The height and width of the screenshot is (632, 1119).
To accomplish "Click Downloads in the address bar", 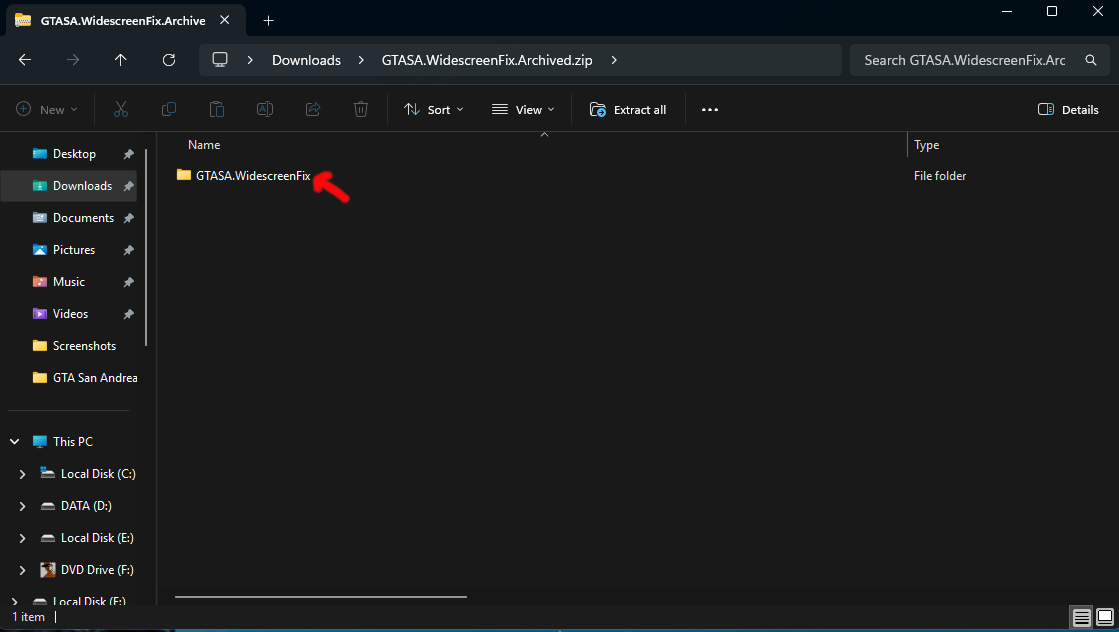I will pyautogui.click(x=306, y=60).
